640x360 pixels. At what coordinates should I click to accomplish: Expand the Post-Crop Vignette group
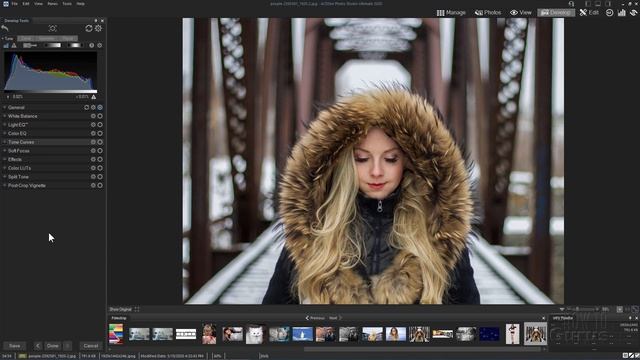(4, 185)
